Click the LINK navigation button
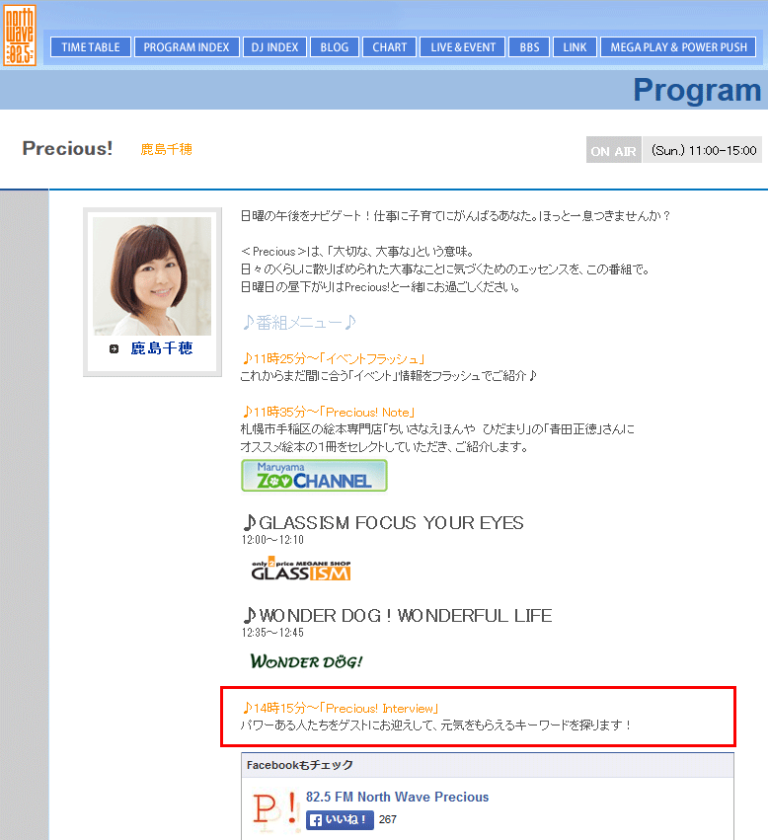This screenshot has height=840, width=768. tap(575, 47)
